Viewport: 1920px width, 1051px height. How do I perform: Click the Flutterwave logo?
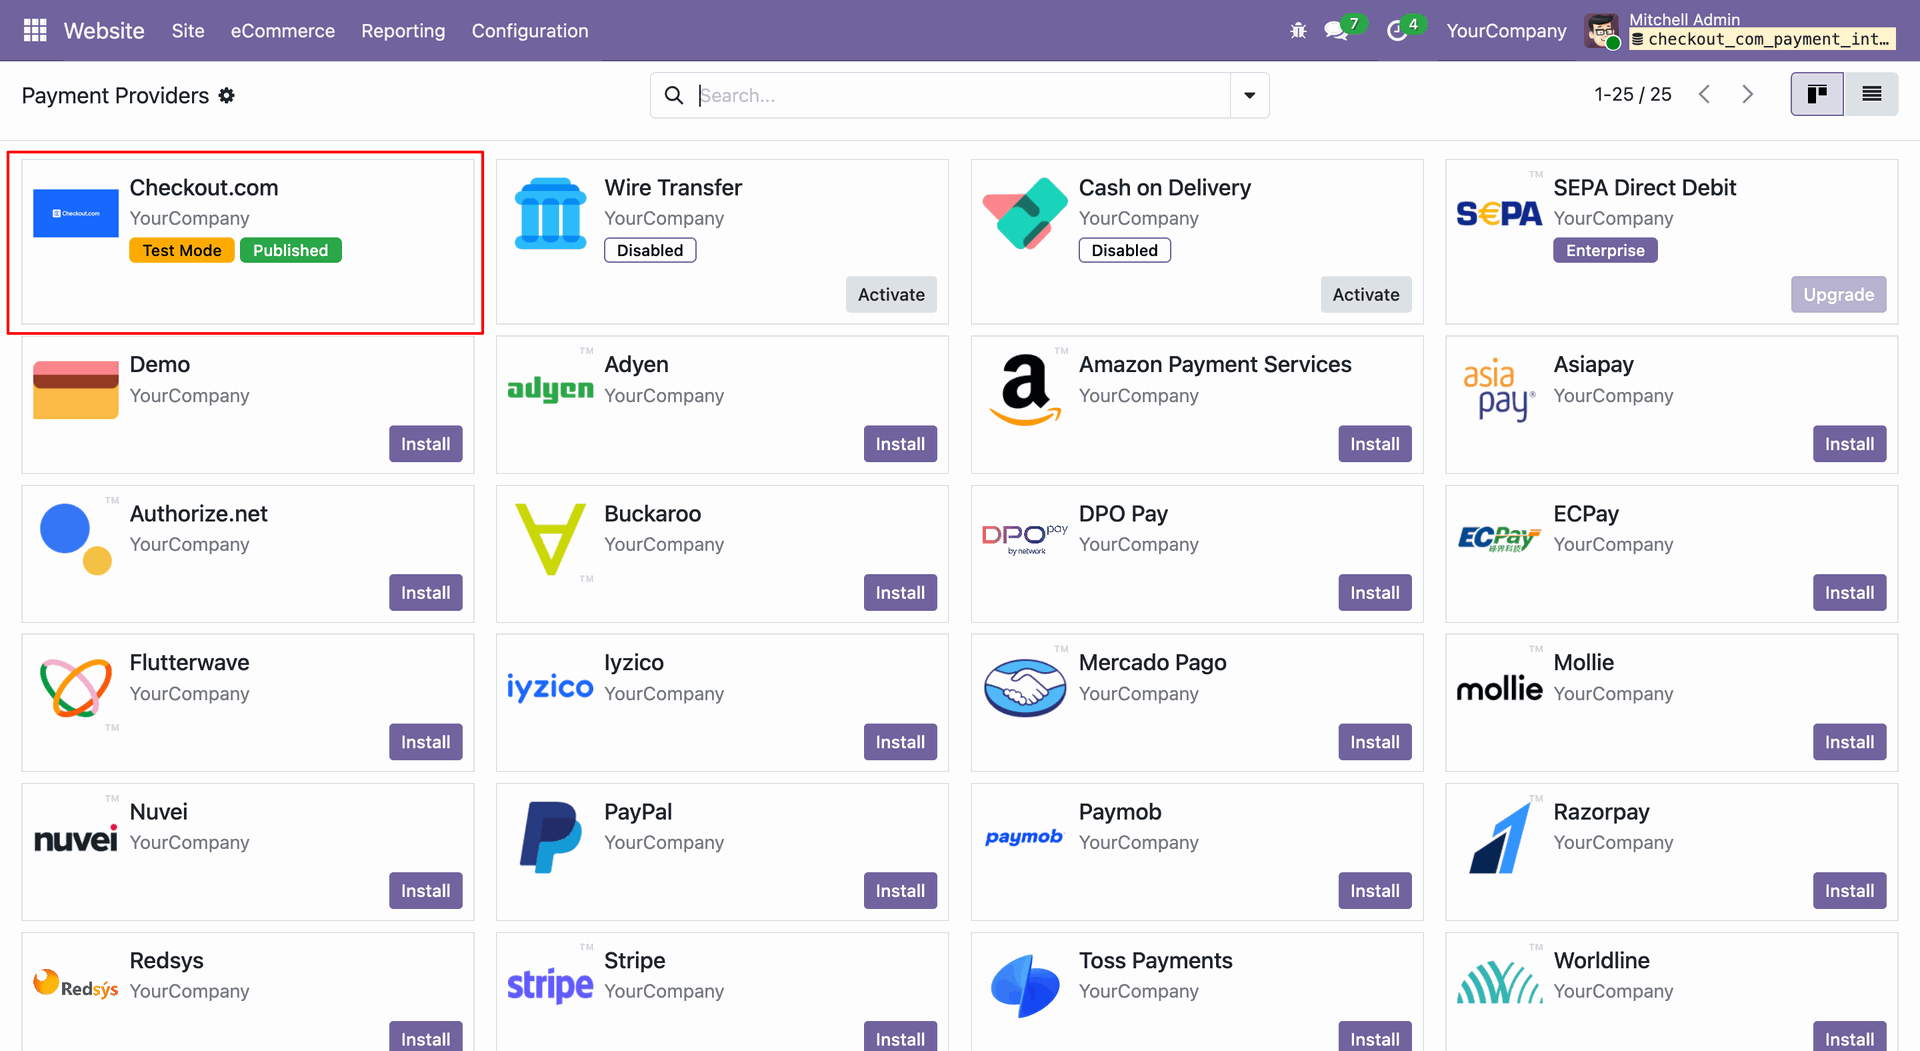click(x=76, y=688)
